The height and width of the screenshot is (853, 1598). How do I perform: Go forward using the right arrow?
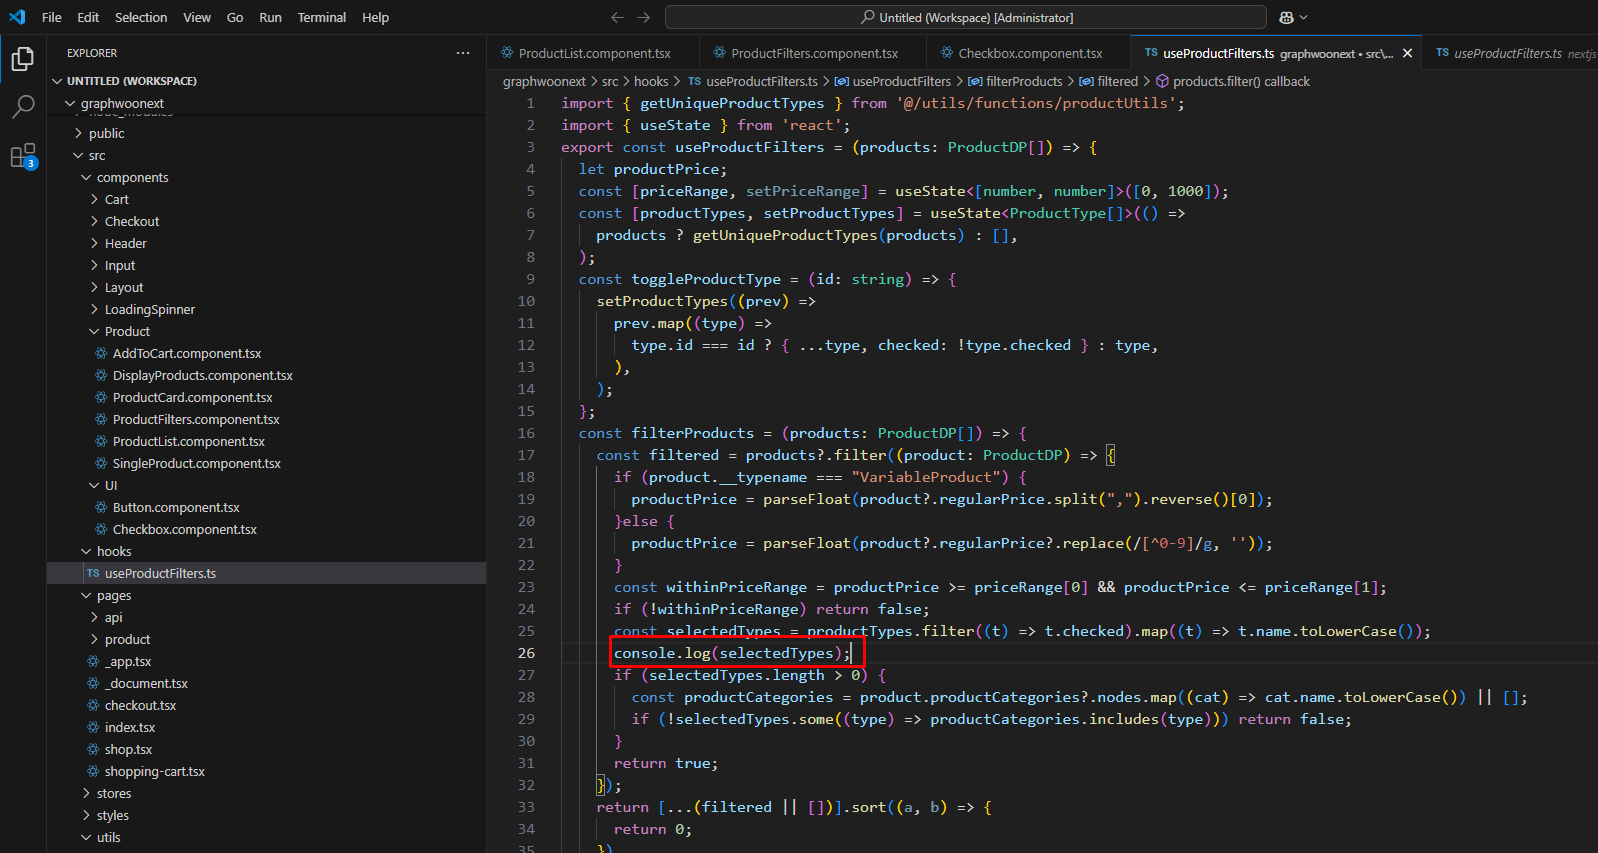coord(643,17)
